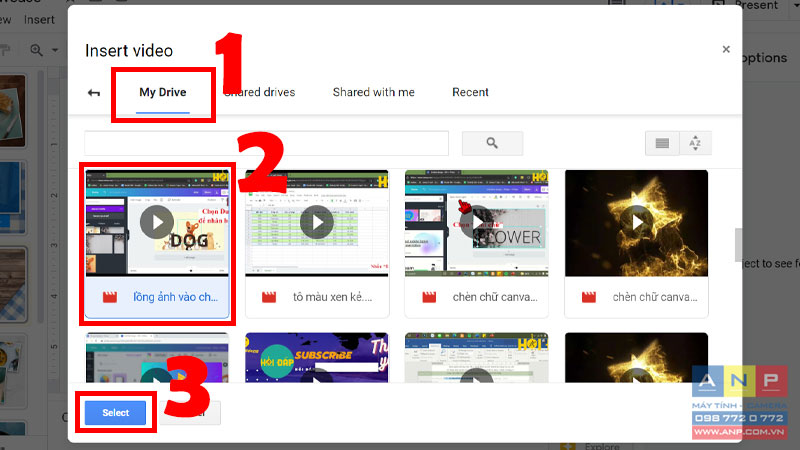
Task: Click video file icon beside third 'chèn chữ canva'
Action: pyautogui.click(x=429, y=297)
